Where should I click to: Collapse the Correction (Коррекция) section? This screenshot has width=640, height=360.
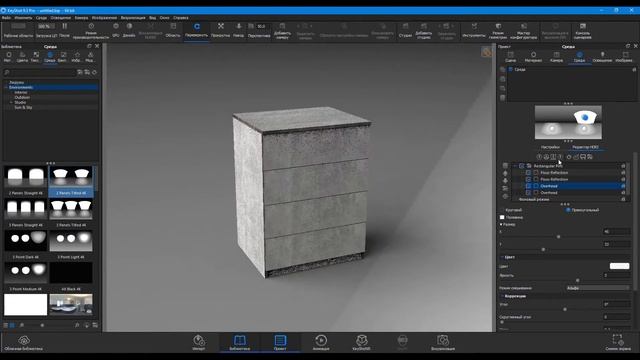coord(502,296)
